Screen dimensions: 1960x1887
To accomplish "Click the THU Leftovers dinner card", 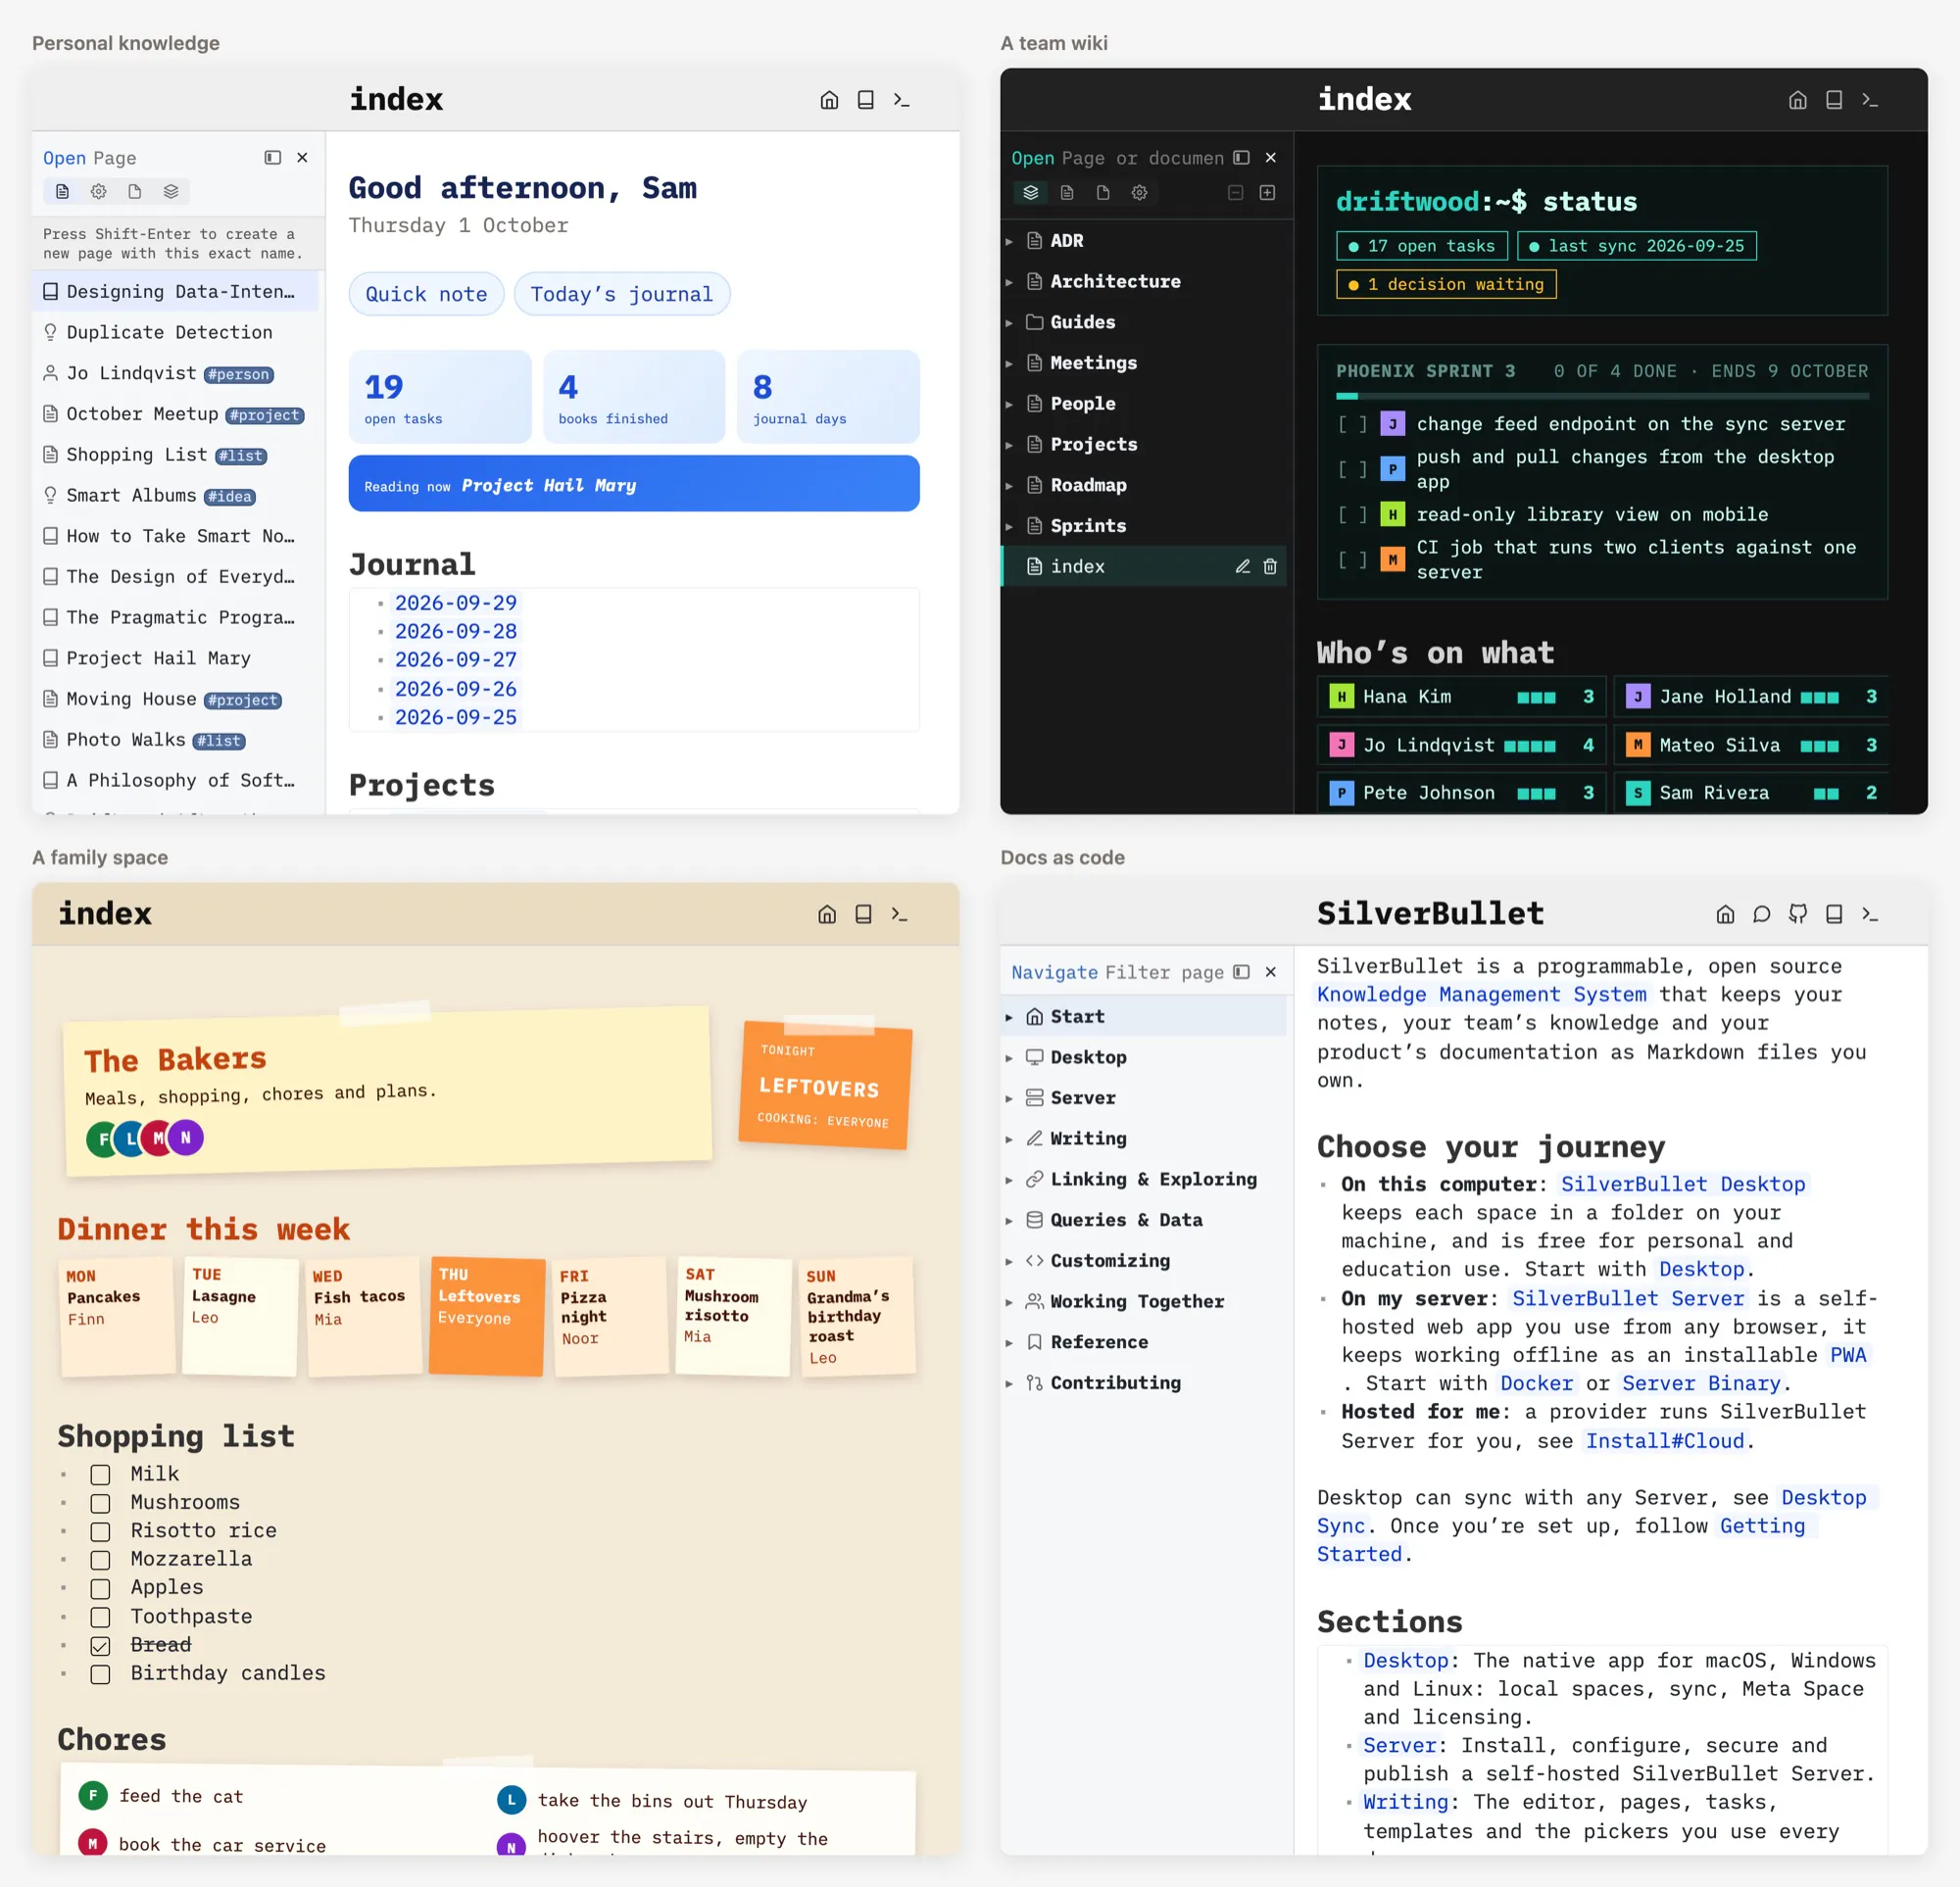I will pos(487,1316).
